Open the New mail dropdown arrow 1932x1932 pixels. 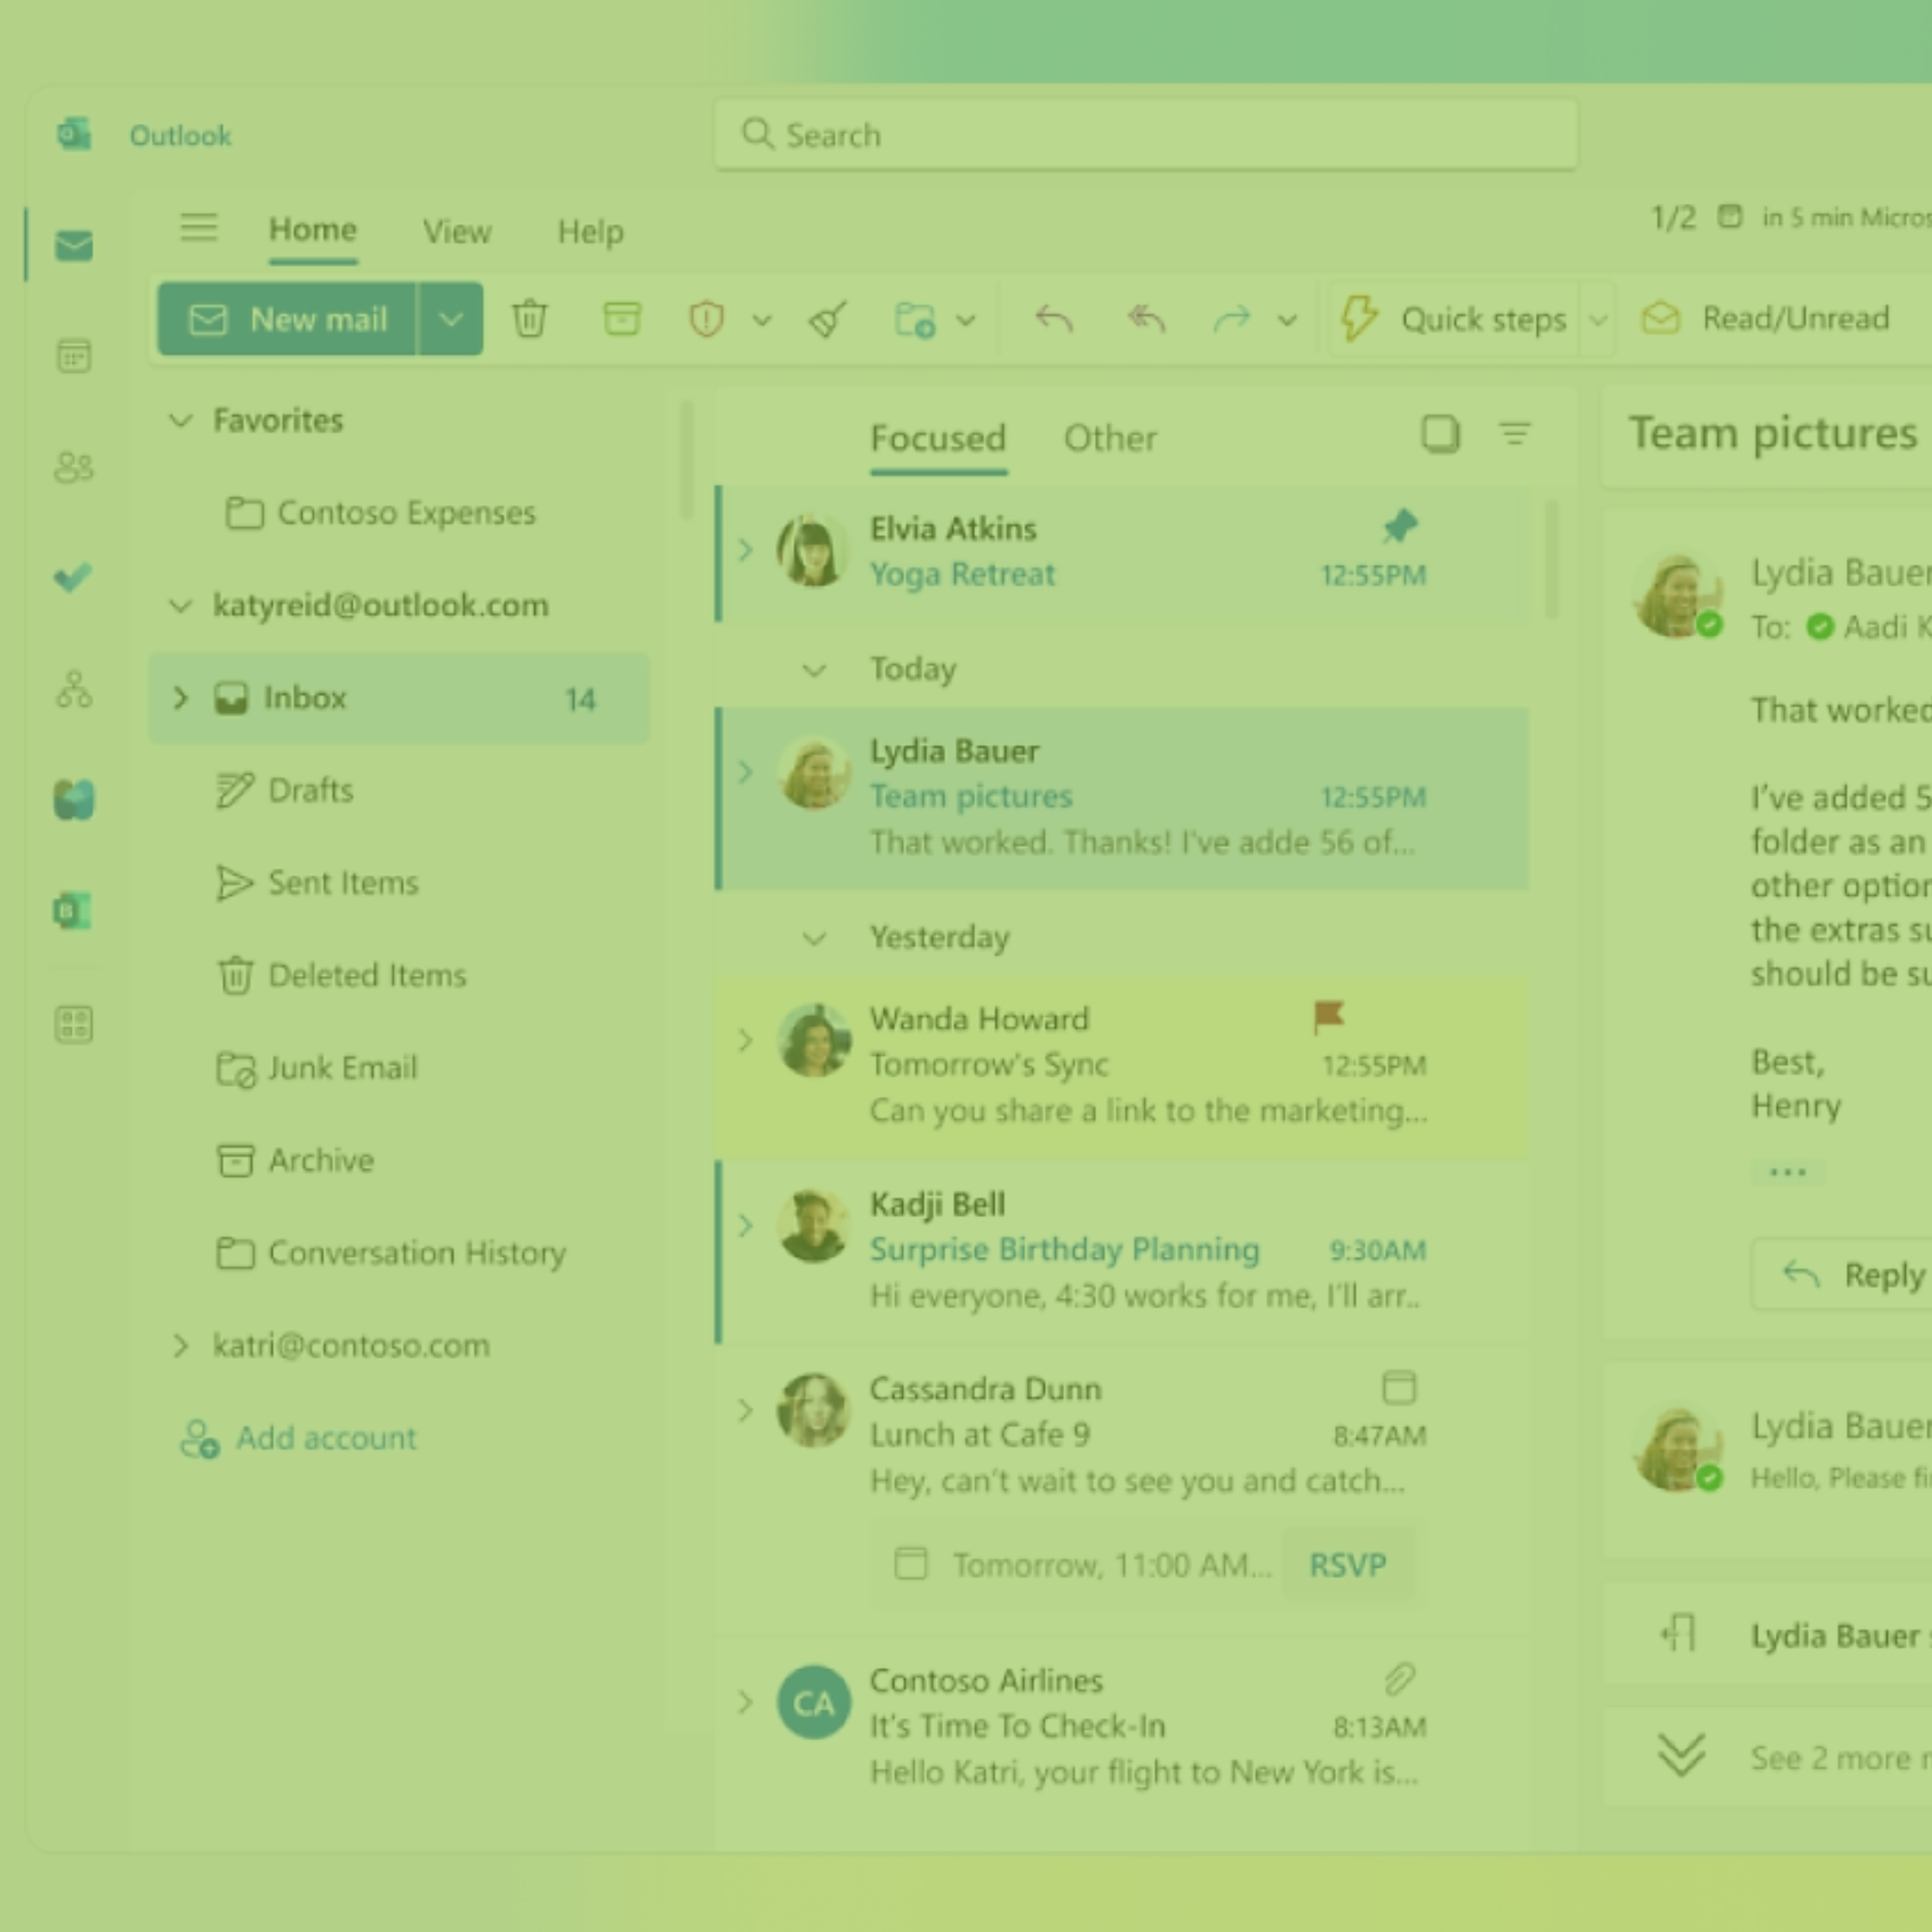(451, 319)
